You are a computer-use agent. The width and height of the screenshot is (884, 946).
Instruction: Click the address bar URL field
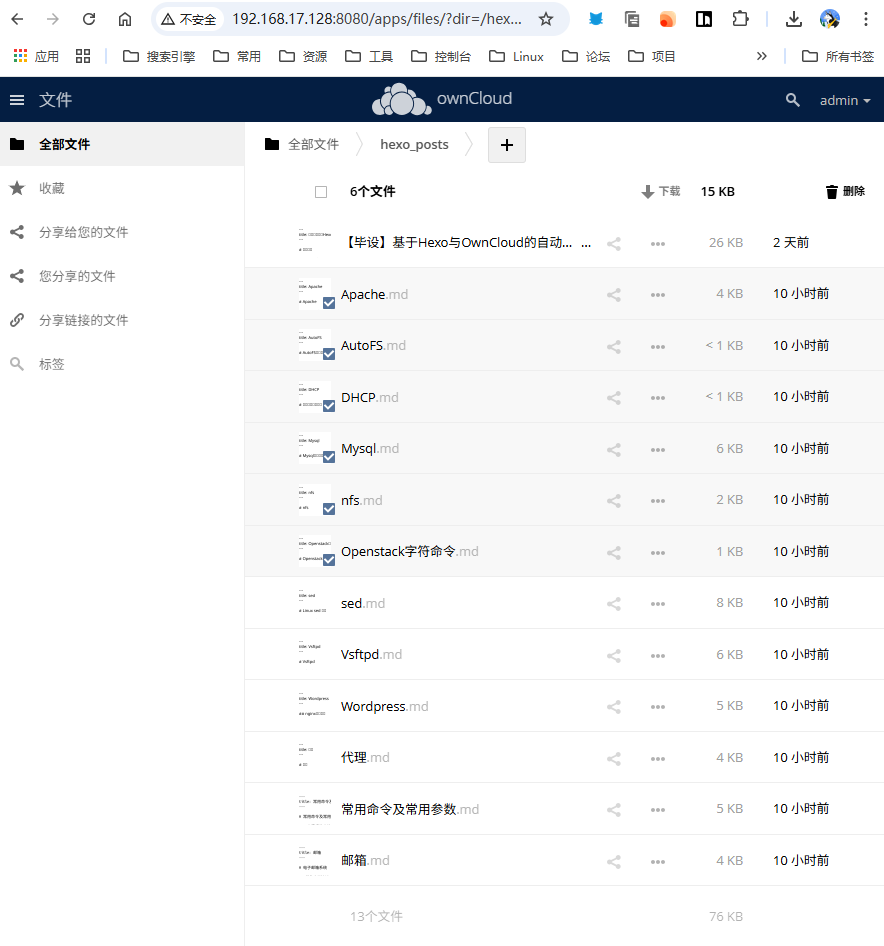tap(377, 19)
